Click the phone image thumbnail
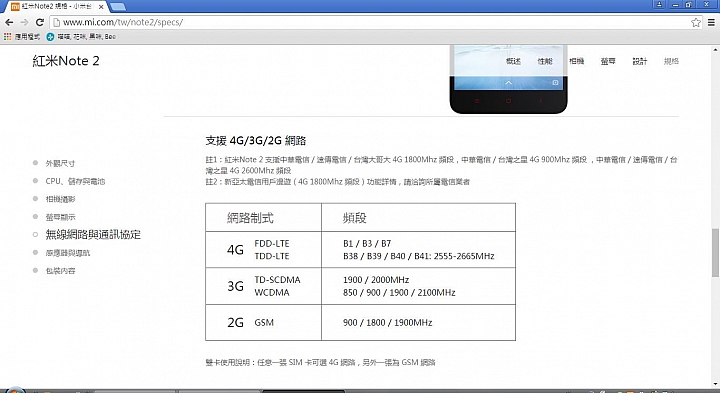Image resolution: width=720 pixels, height=393 pixels. pos(508,79)
